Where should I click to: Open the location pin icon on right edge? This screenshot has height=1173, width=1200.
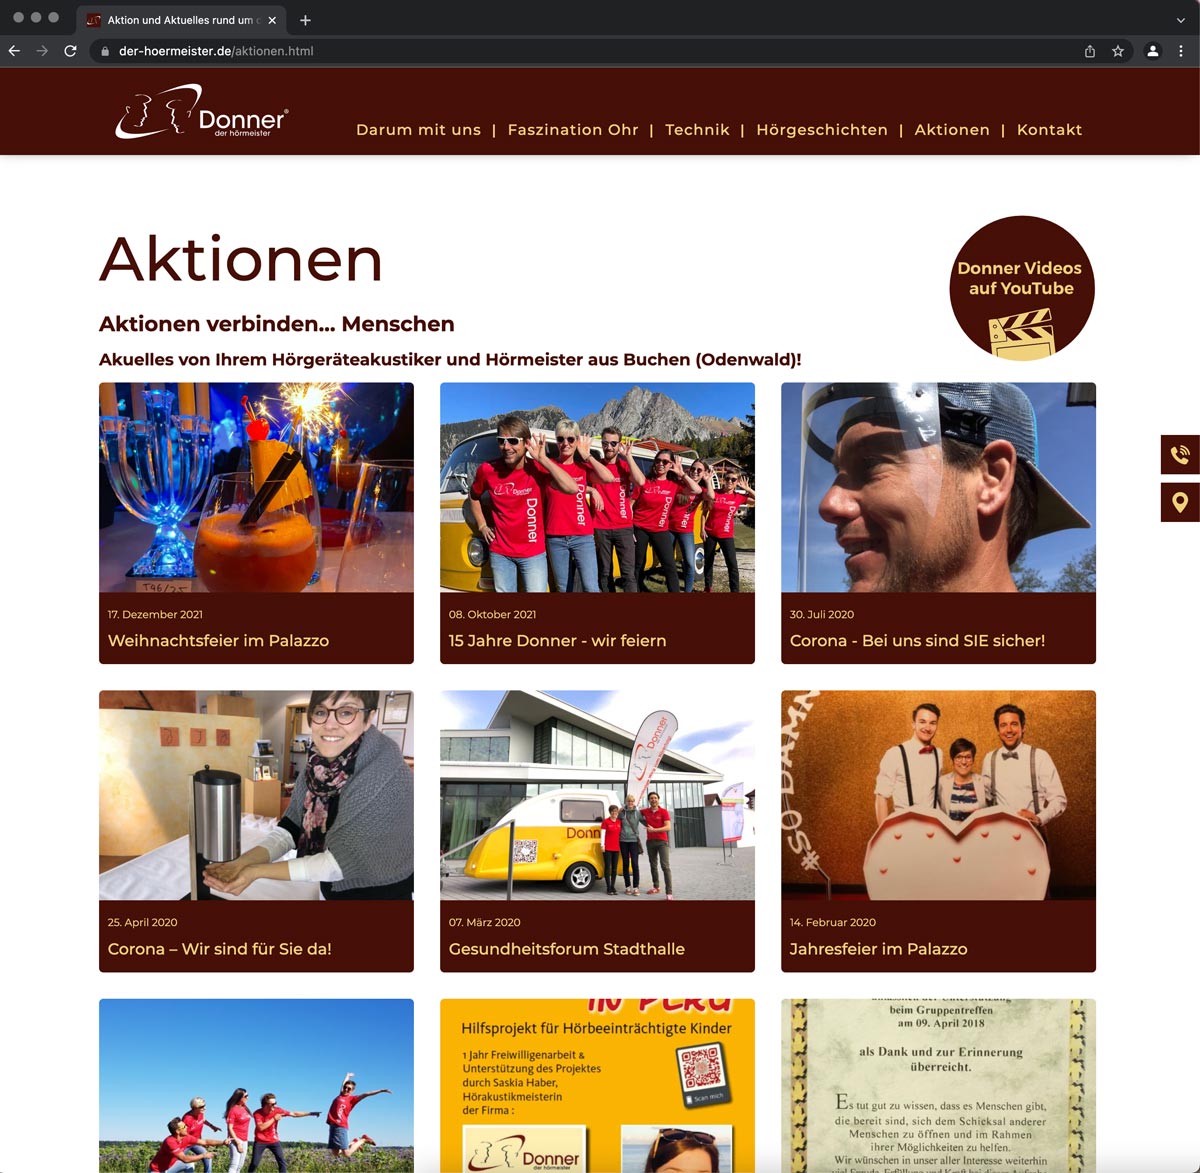point(1180,502)
